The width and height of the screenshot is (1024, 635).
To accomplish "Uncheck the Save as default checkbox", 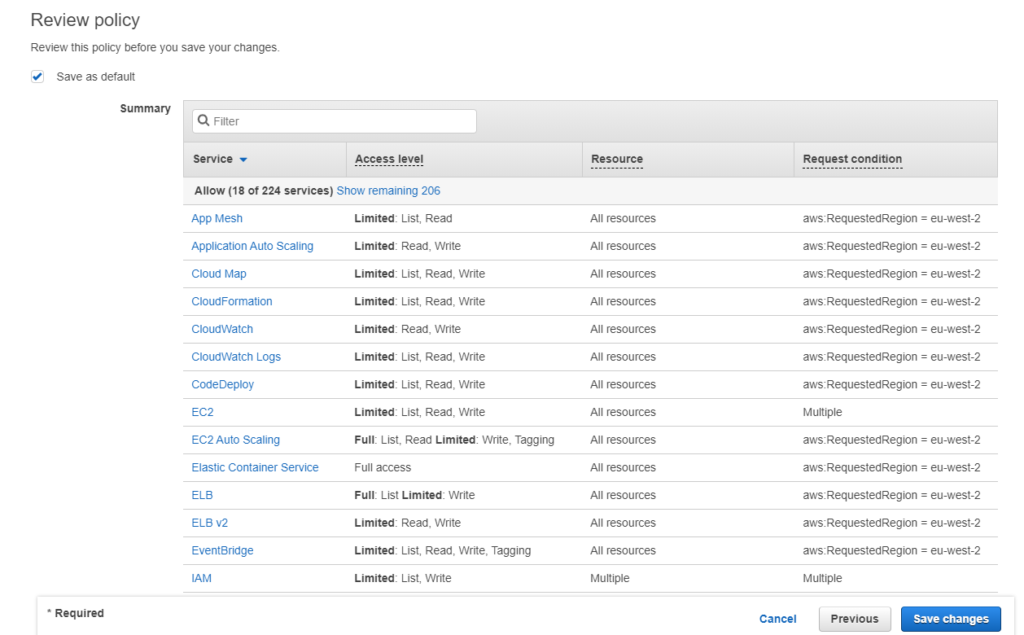I will coord(38,77).
